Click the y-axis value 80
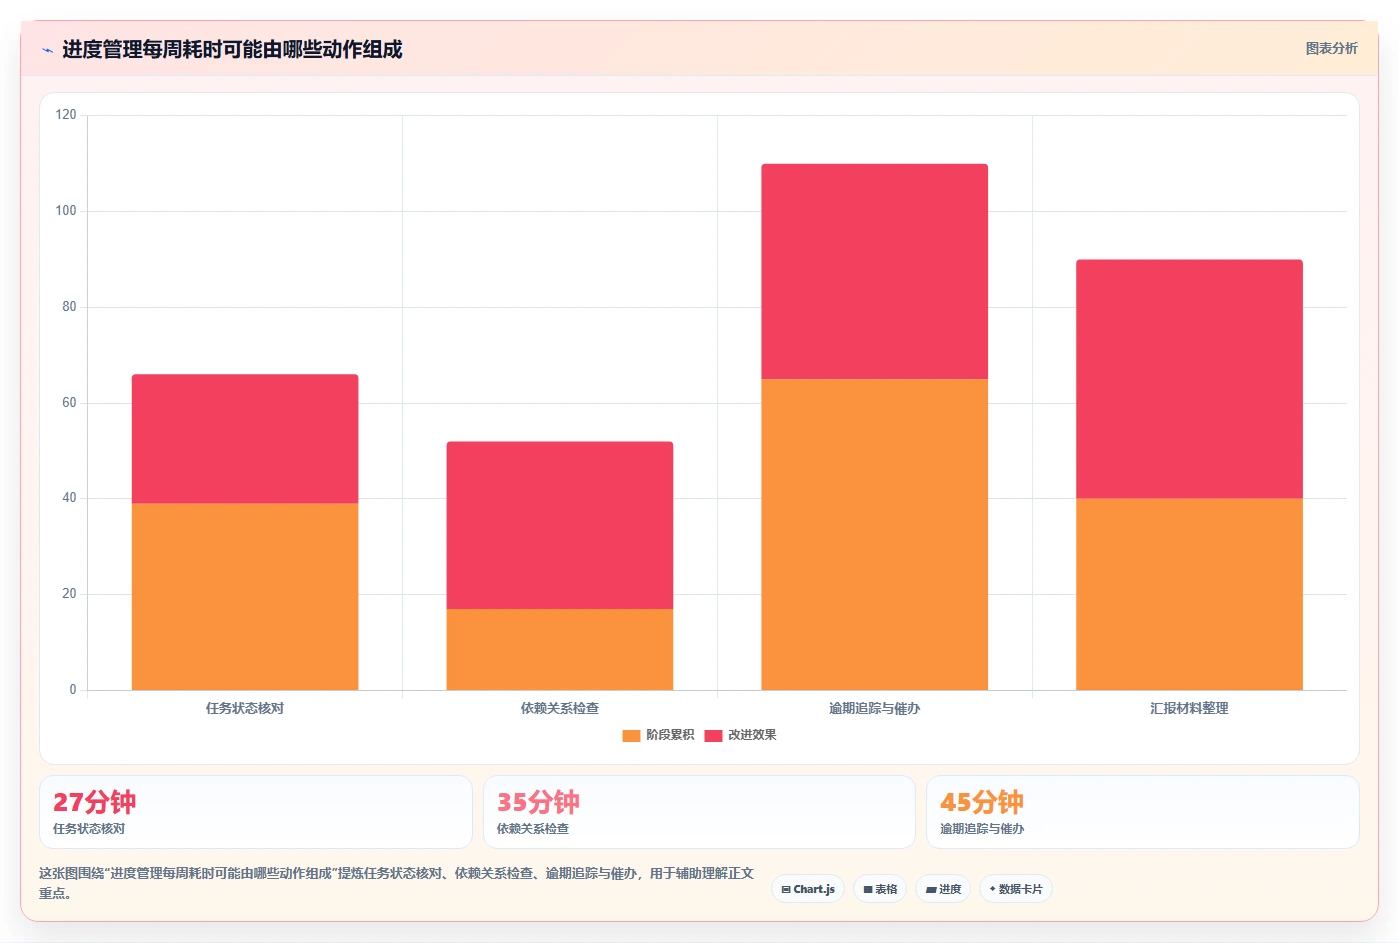Viewport: 1399px width, 943px height. click(69, 307)
